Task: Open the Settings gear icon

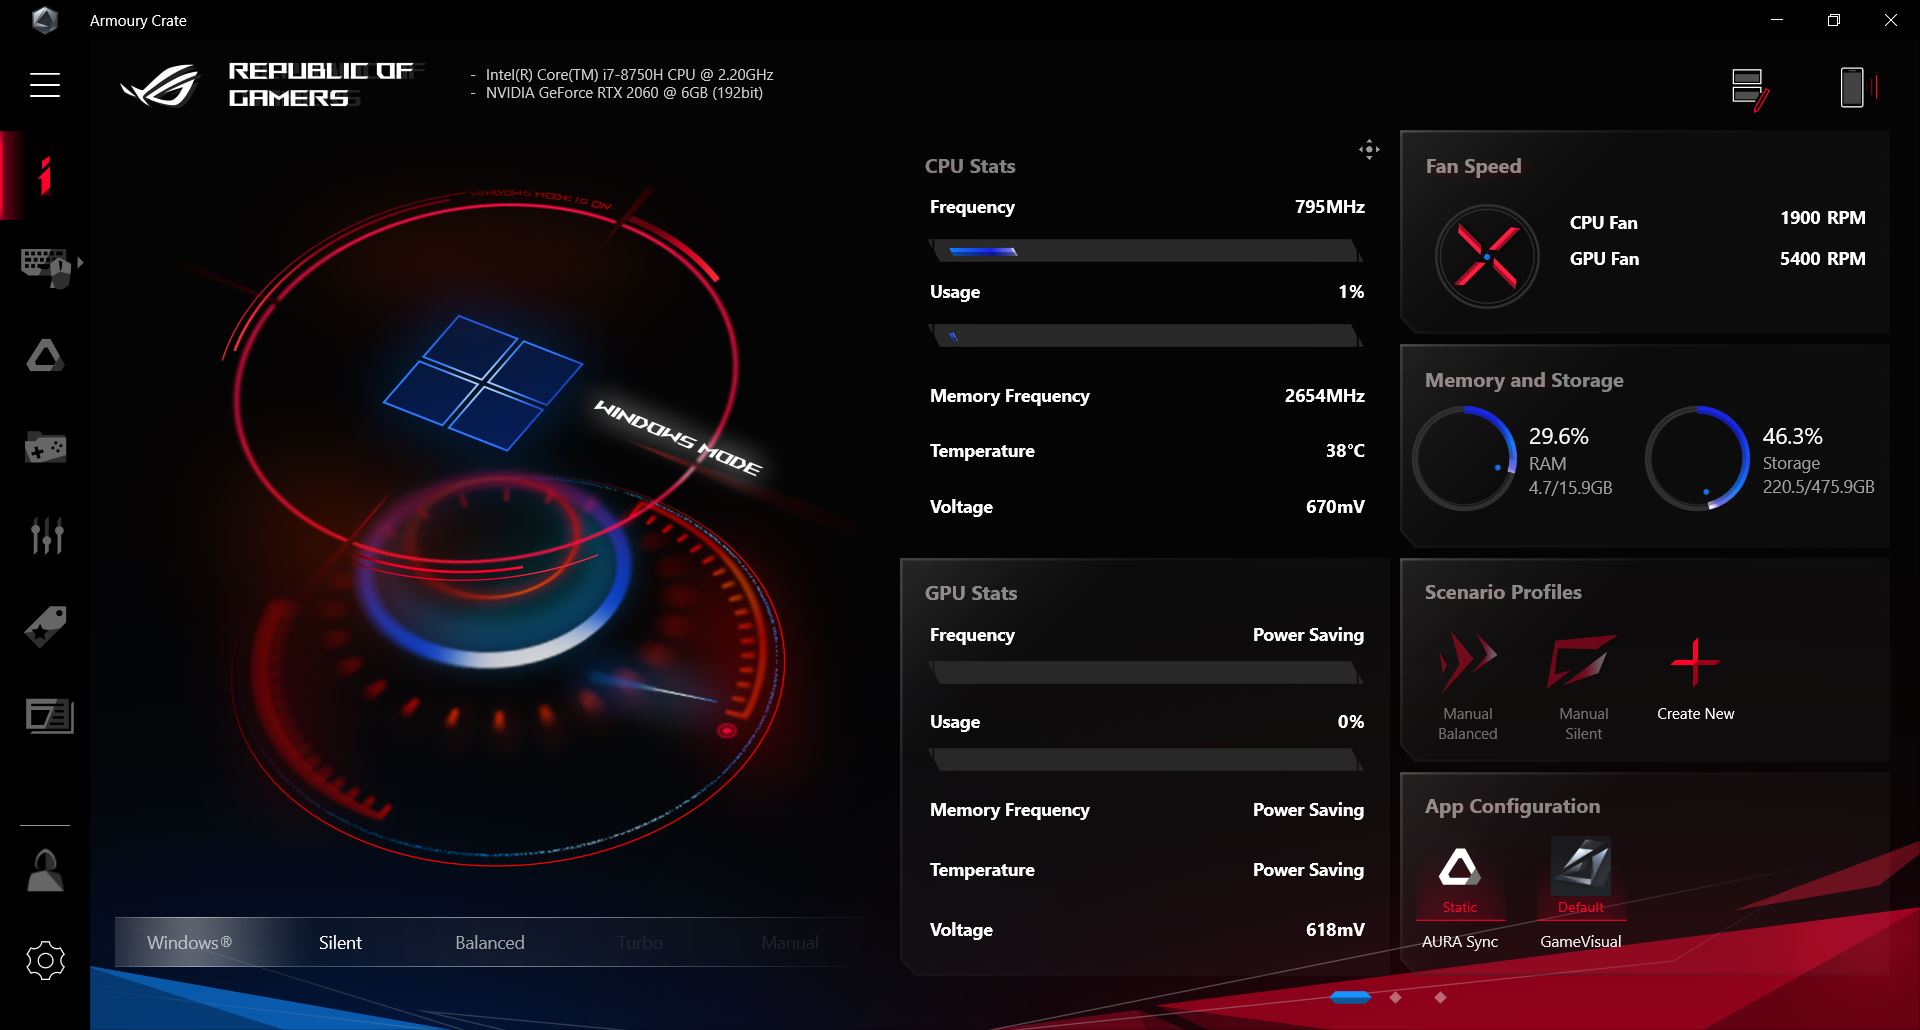Action: point(45,961)
